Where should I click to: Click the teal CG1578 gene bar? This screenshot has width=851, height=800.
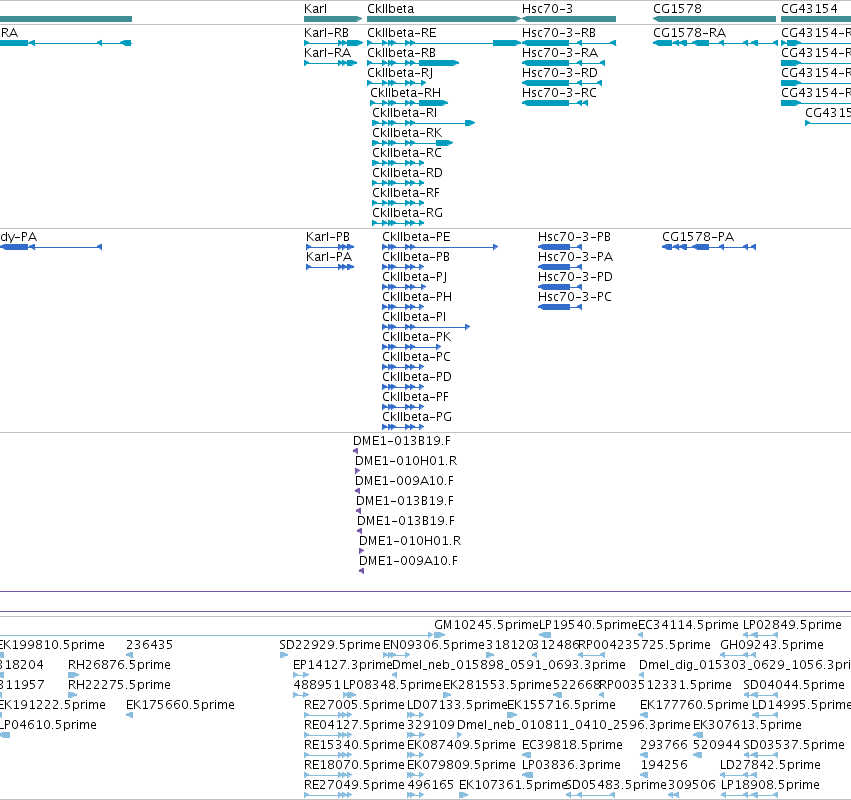tap(714, 19)
